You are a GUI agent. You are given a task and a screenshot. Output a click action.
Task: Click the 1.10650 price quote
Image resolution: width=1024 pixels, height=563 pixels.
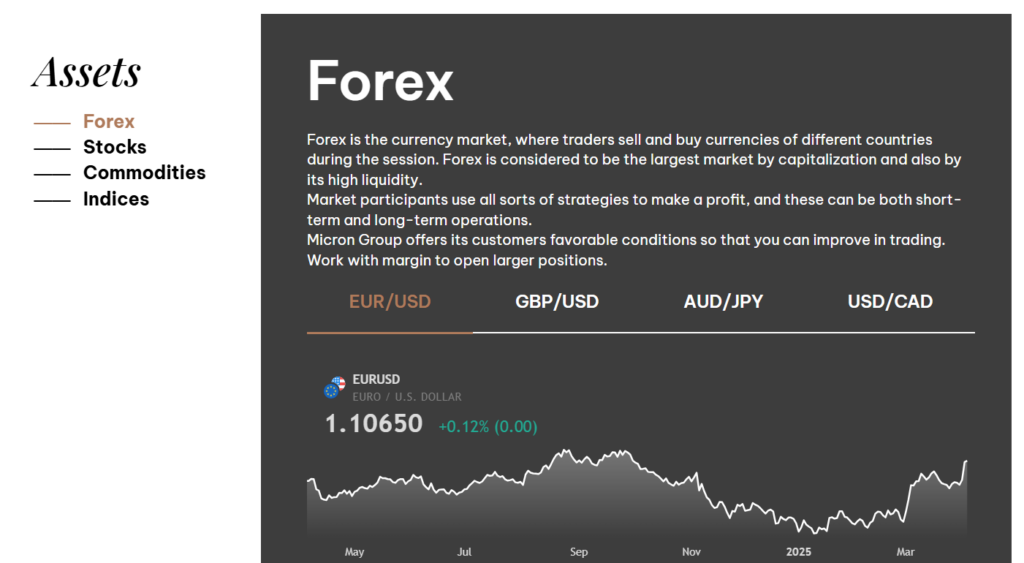374,424
